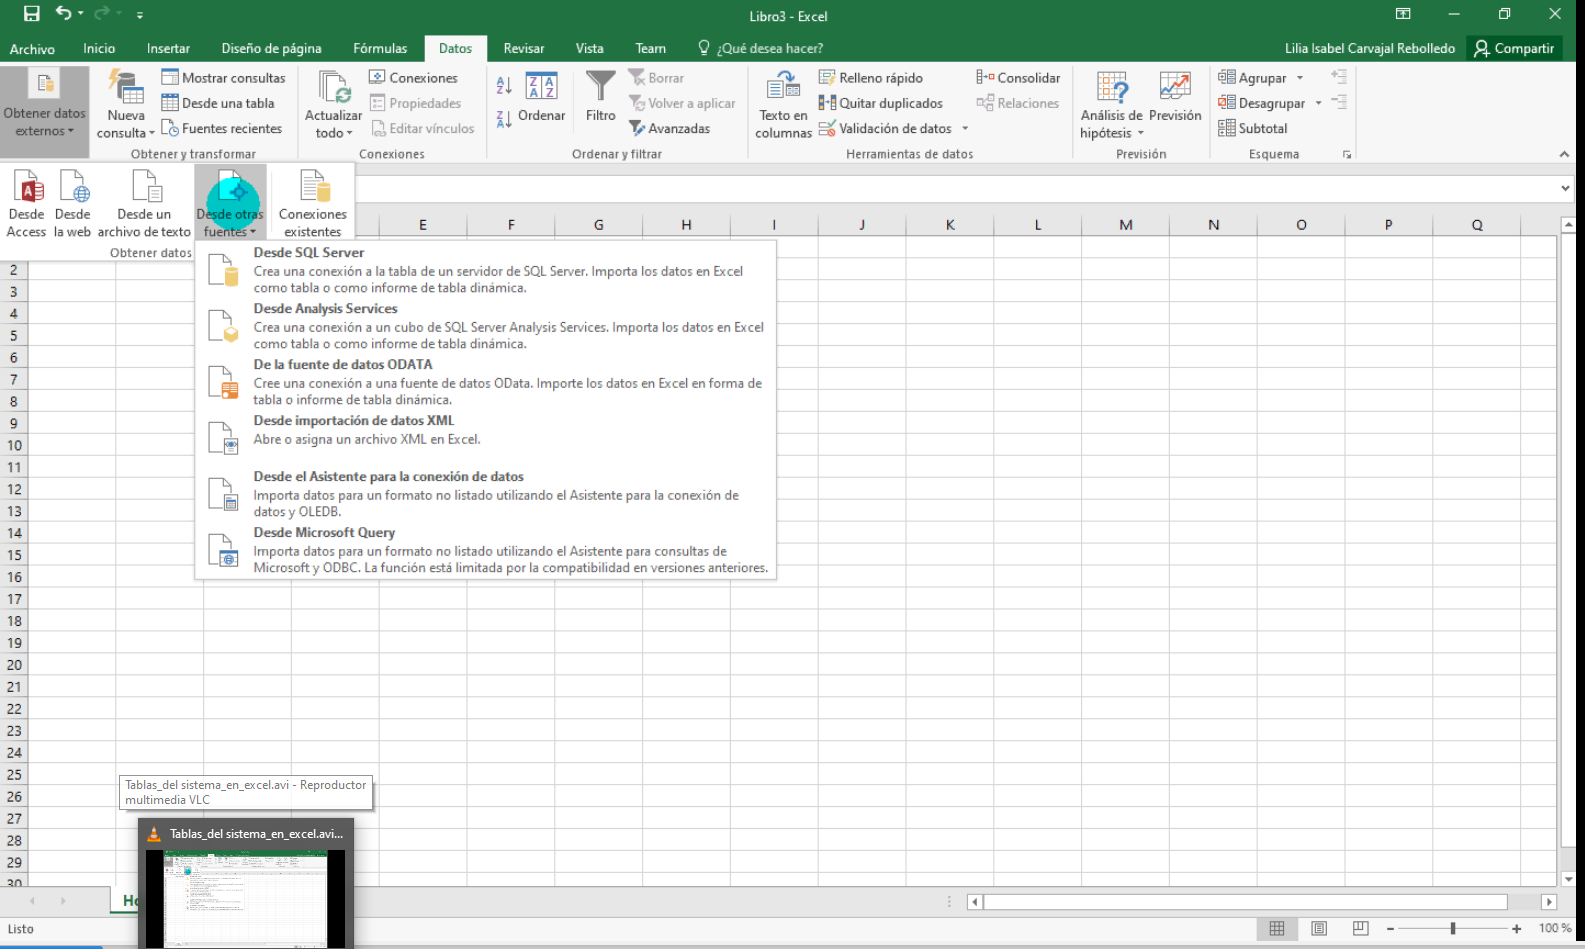Open Esquema dialog launcher
The width and height of the screenshot is (1585, 949).
click(x=1347, y=154)
